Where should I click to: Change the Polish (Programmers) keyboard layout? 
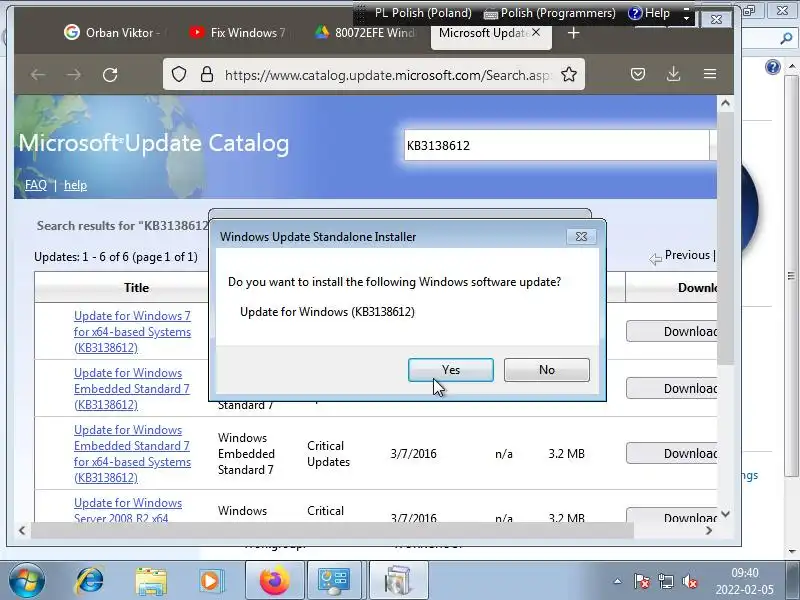pos(549,13)
